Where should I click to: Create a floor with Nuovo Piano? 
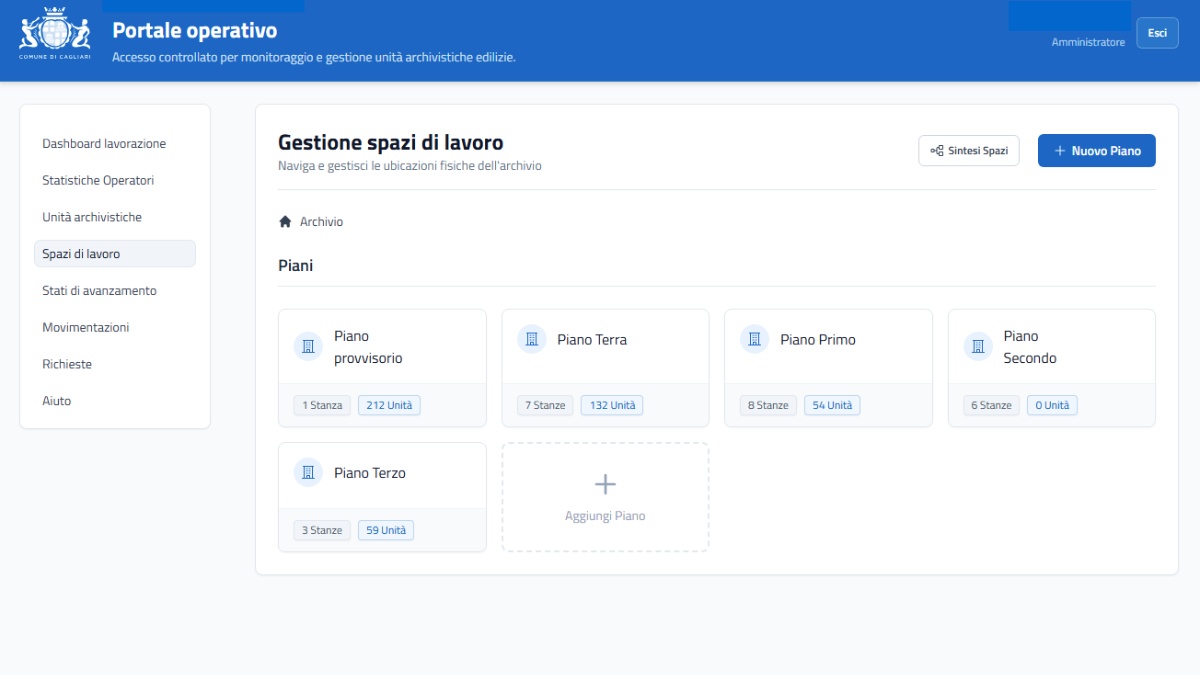[1097, 151]
